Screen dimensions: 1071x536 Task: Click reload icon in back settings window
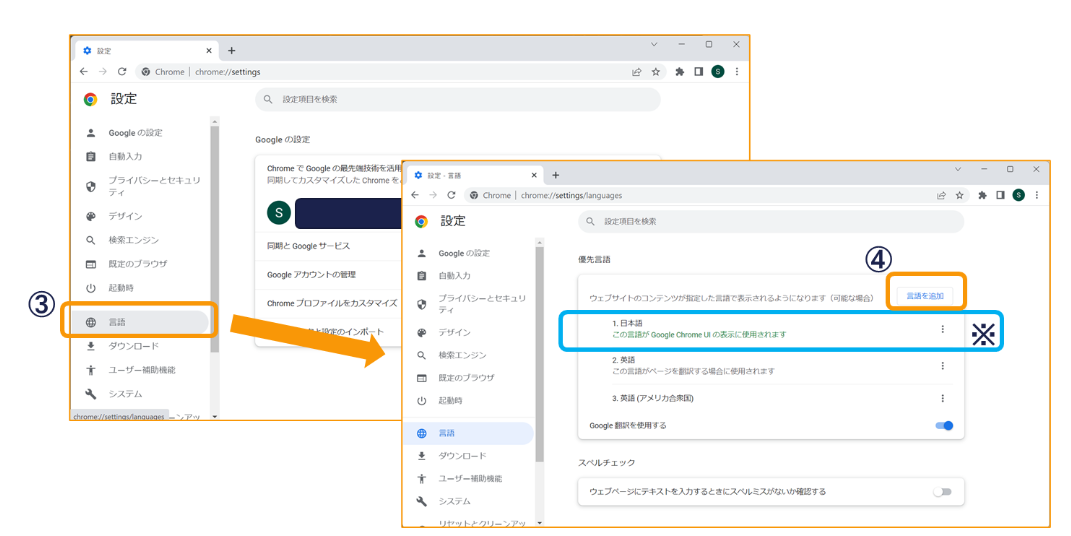[122, 72]
